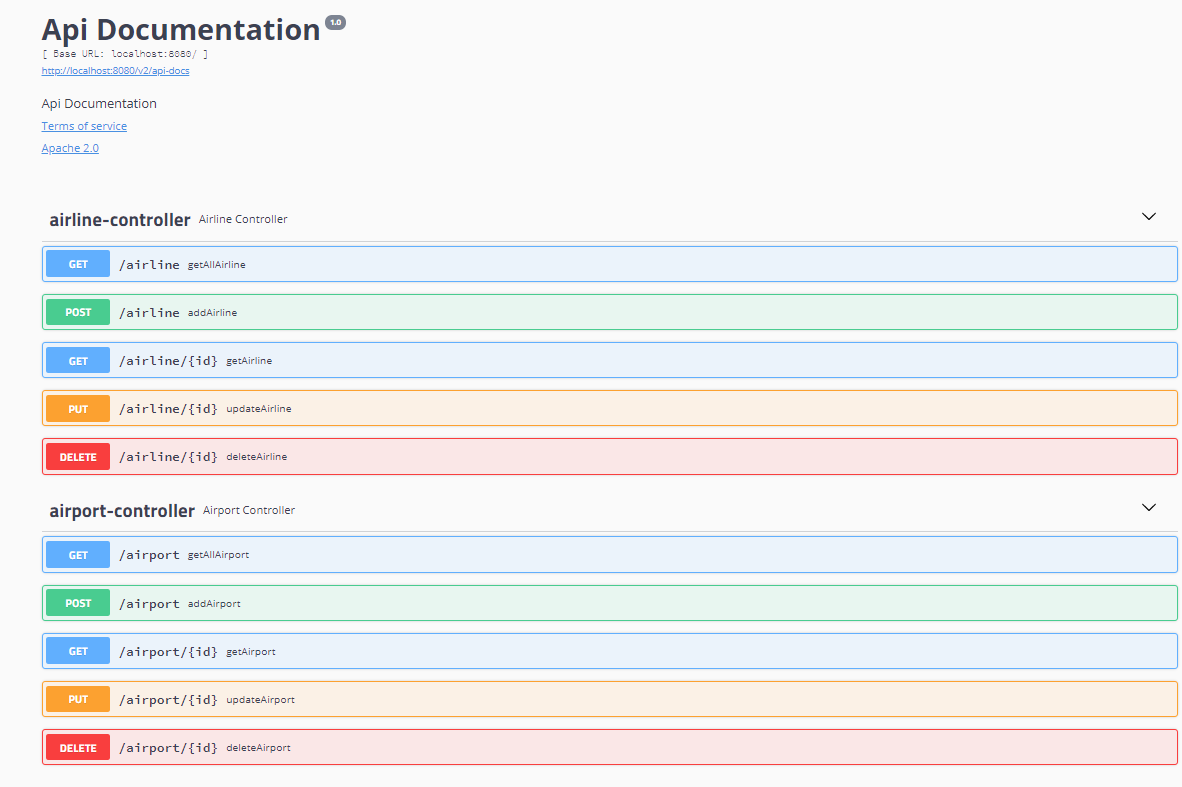Click GET button for getAllAirport
Viewport: 1182px width, 787px height.
(x=78, y=555)
